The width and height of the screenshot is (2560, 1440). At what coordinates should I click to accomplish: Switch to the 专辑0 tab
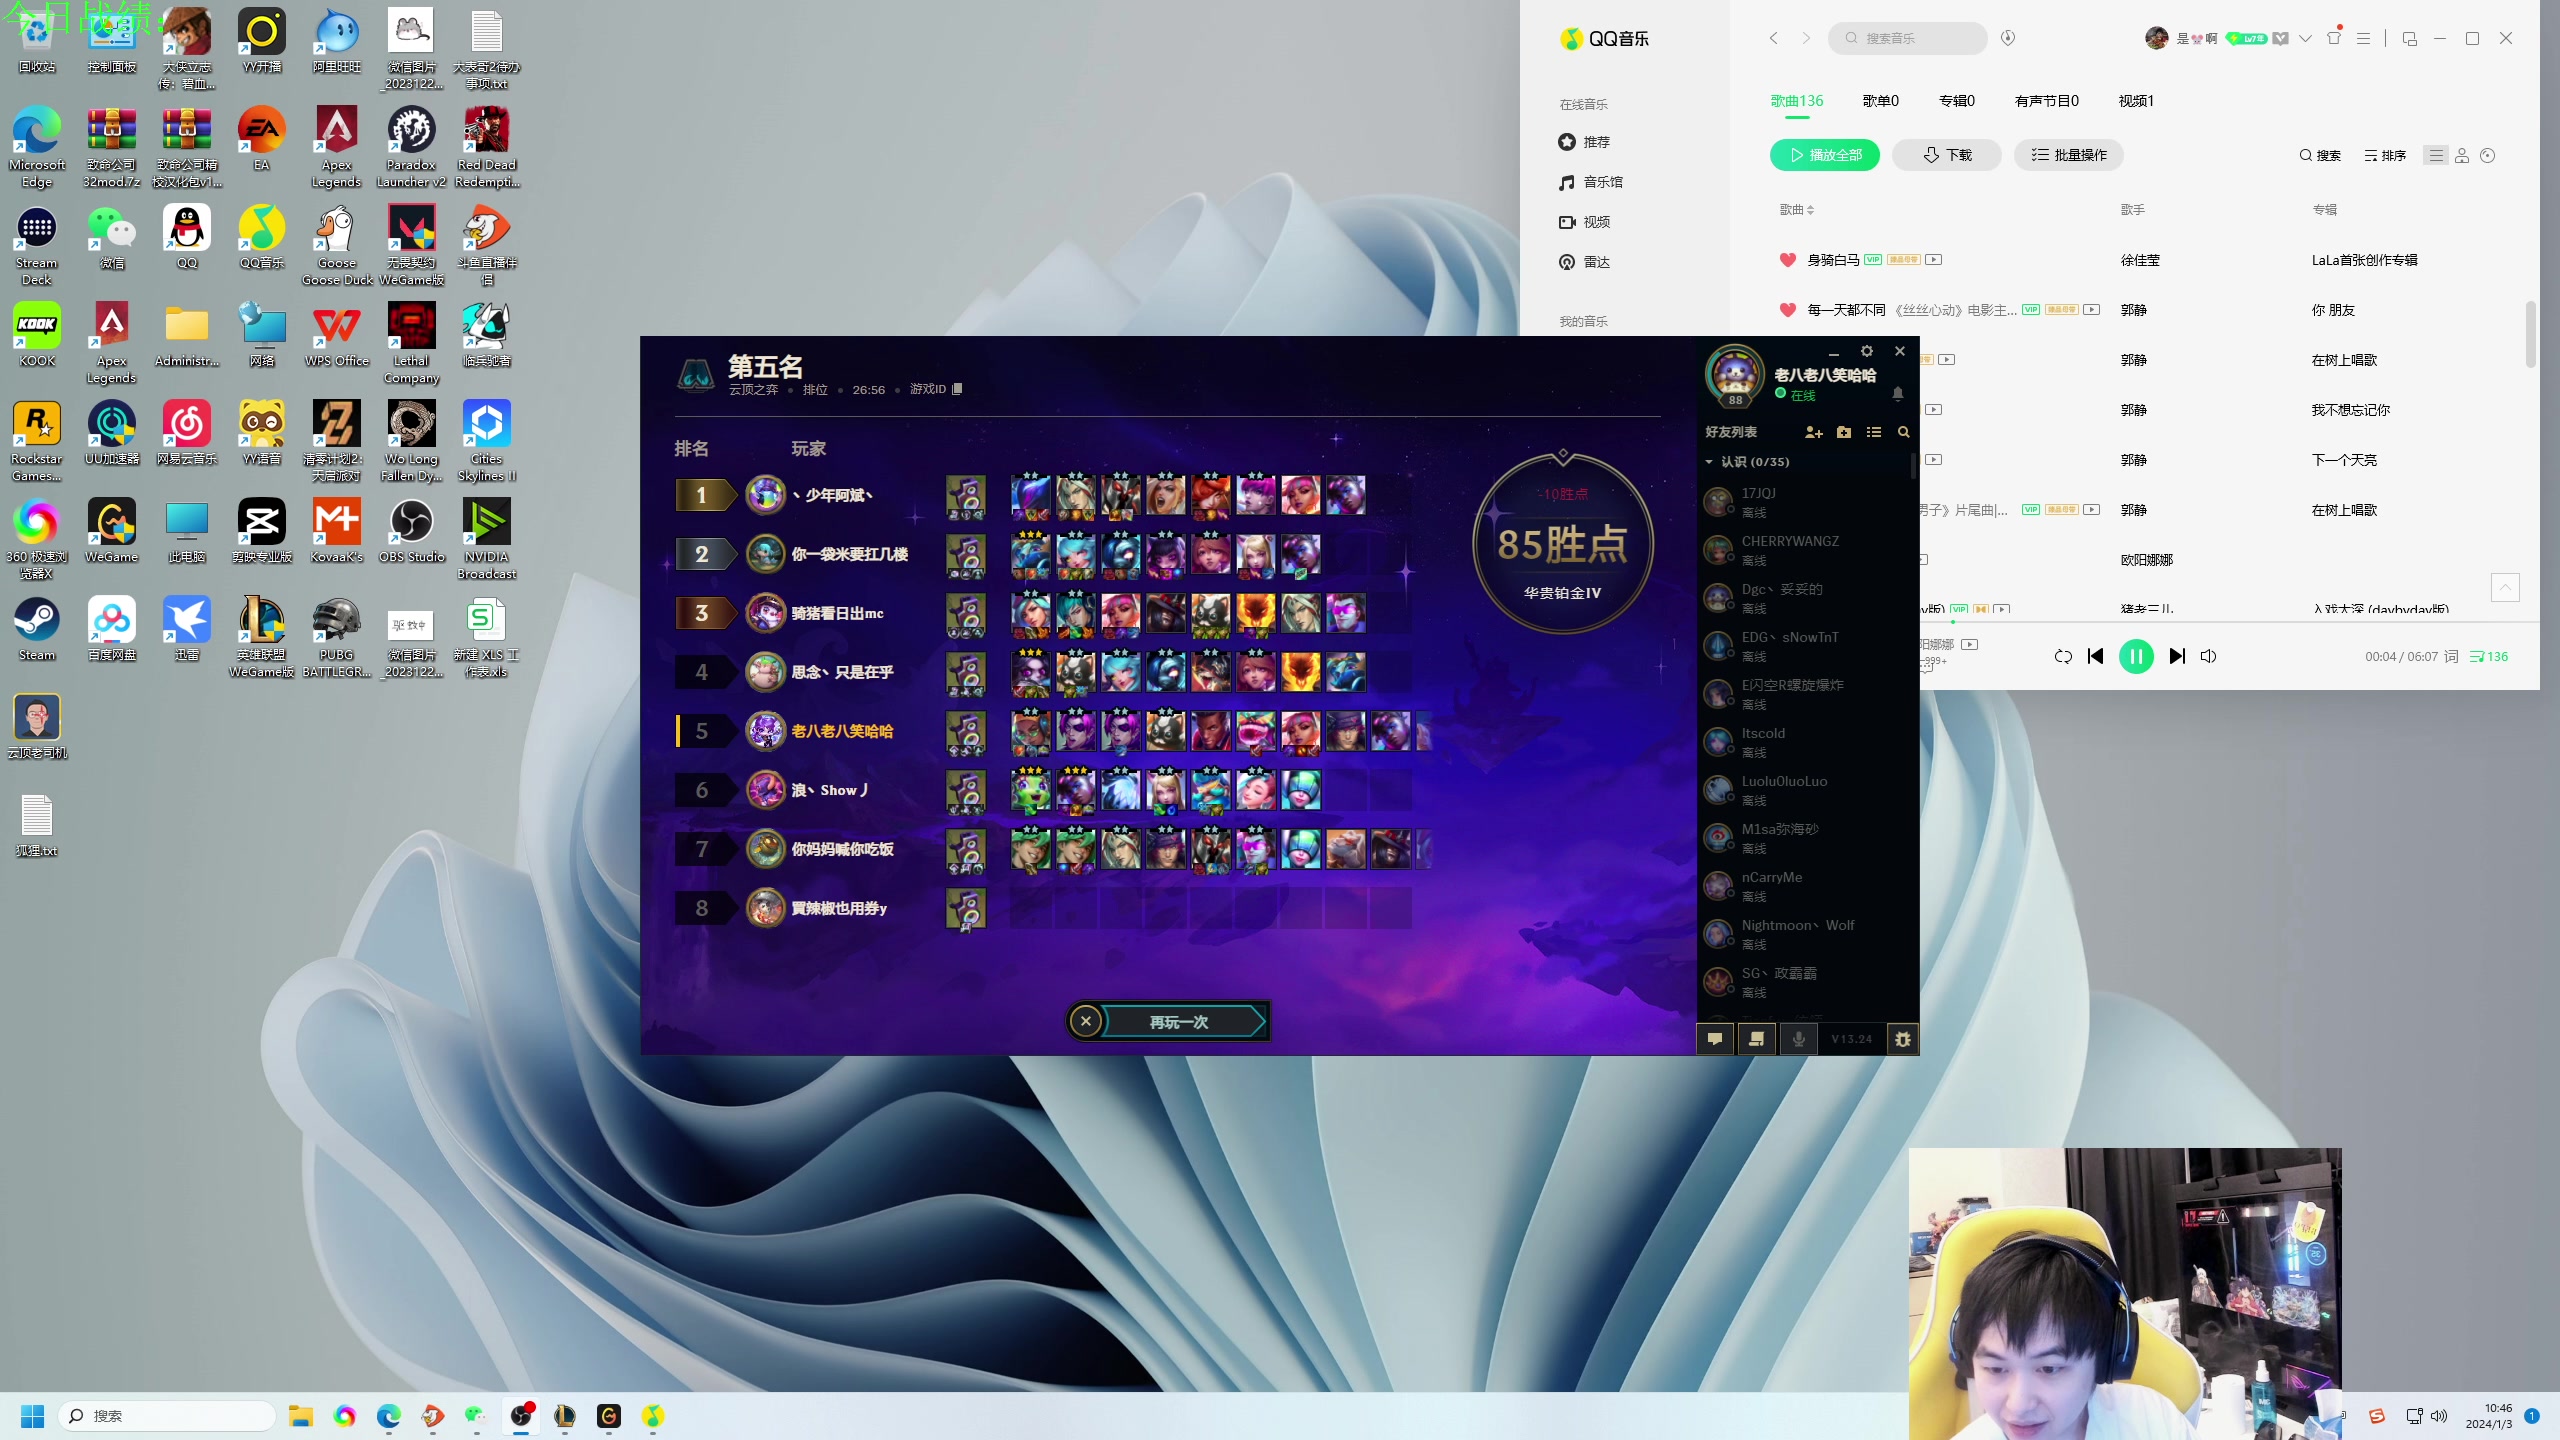click(x=1956, y=101)
